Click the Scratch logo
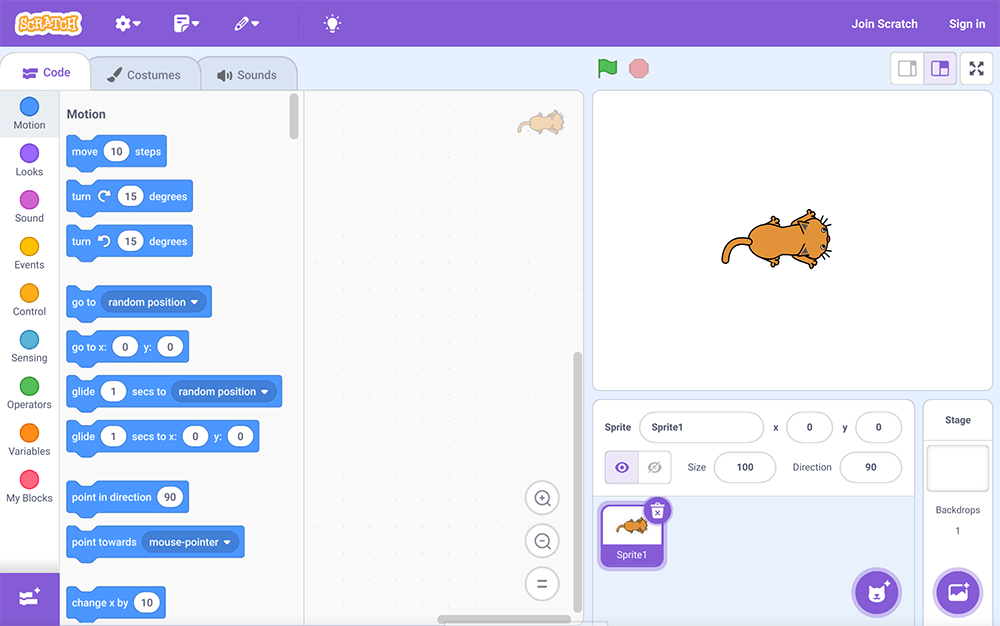1000x626 pixels. 48,24
